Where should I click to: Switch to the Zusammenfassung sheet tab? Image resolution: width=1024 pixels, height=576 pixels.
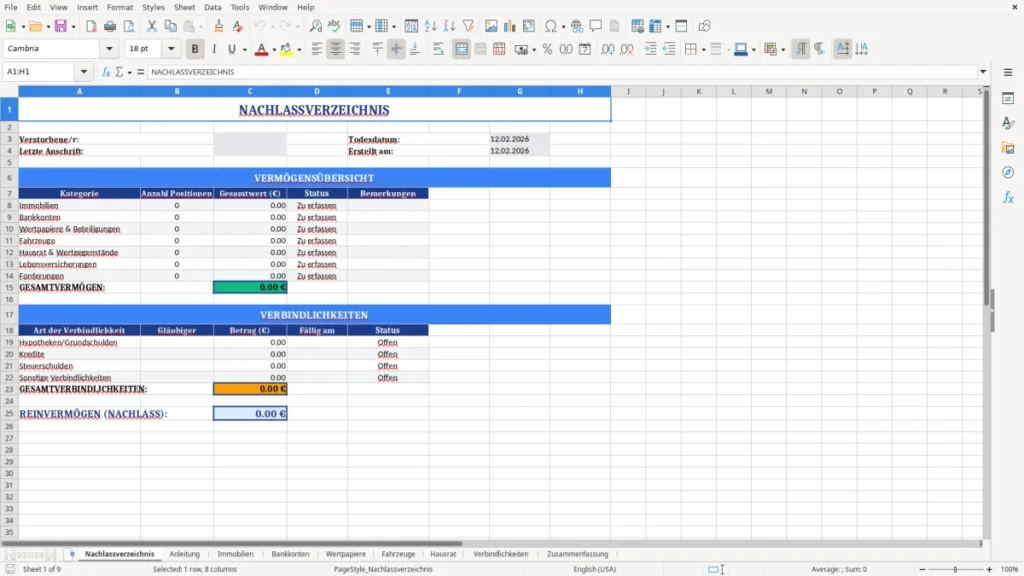577,554
